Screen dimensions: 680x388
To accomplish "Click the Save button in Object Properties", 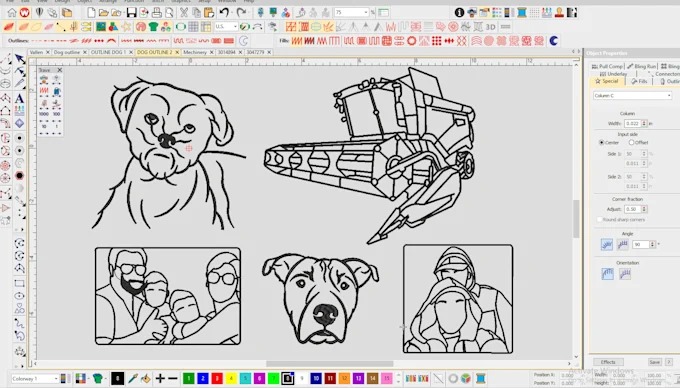I will tap(654, 362).
